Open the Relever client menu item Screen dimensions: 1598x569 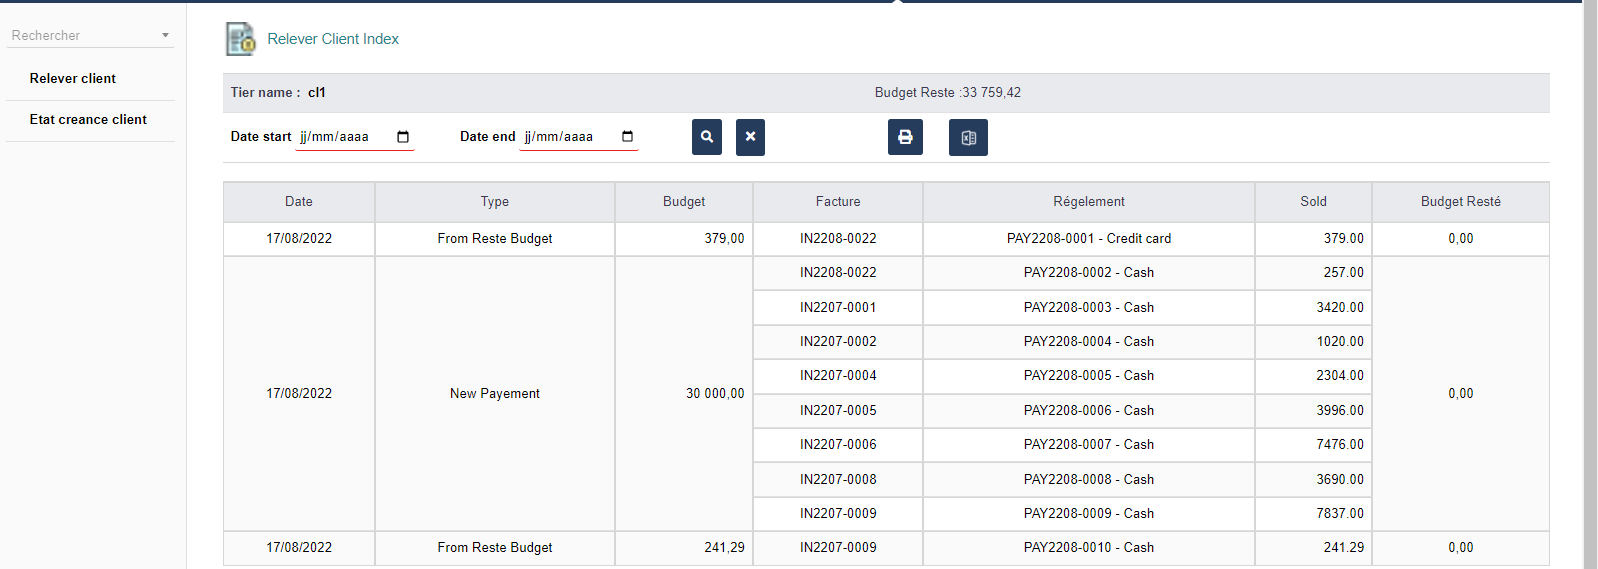[73, 79]
